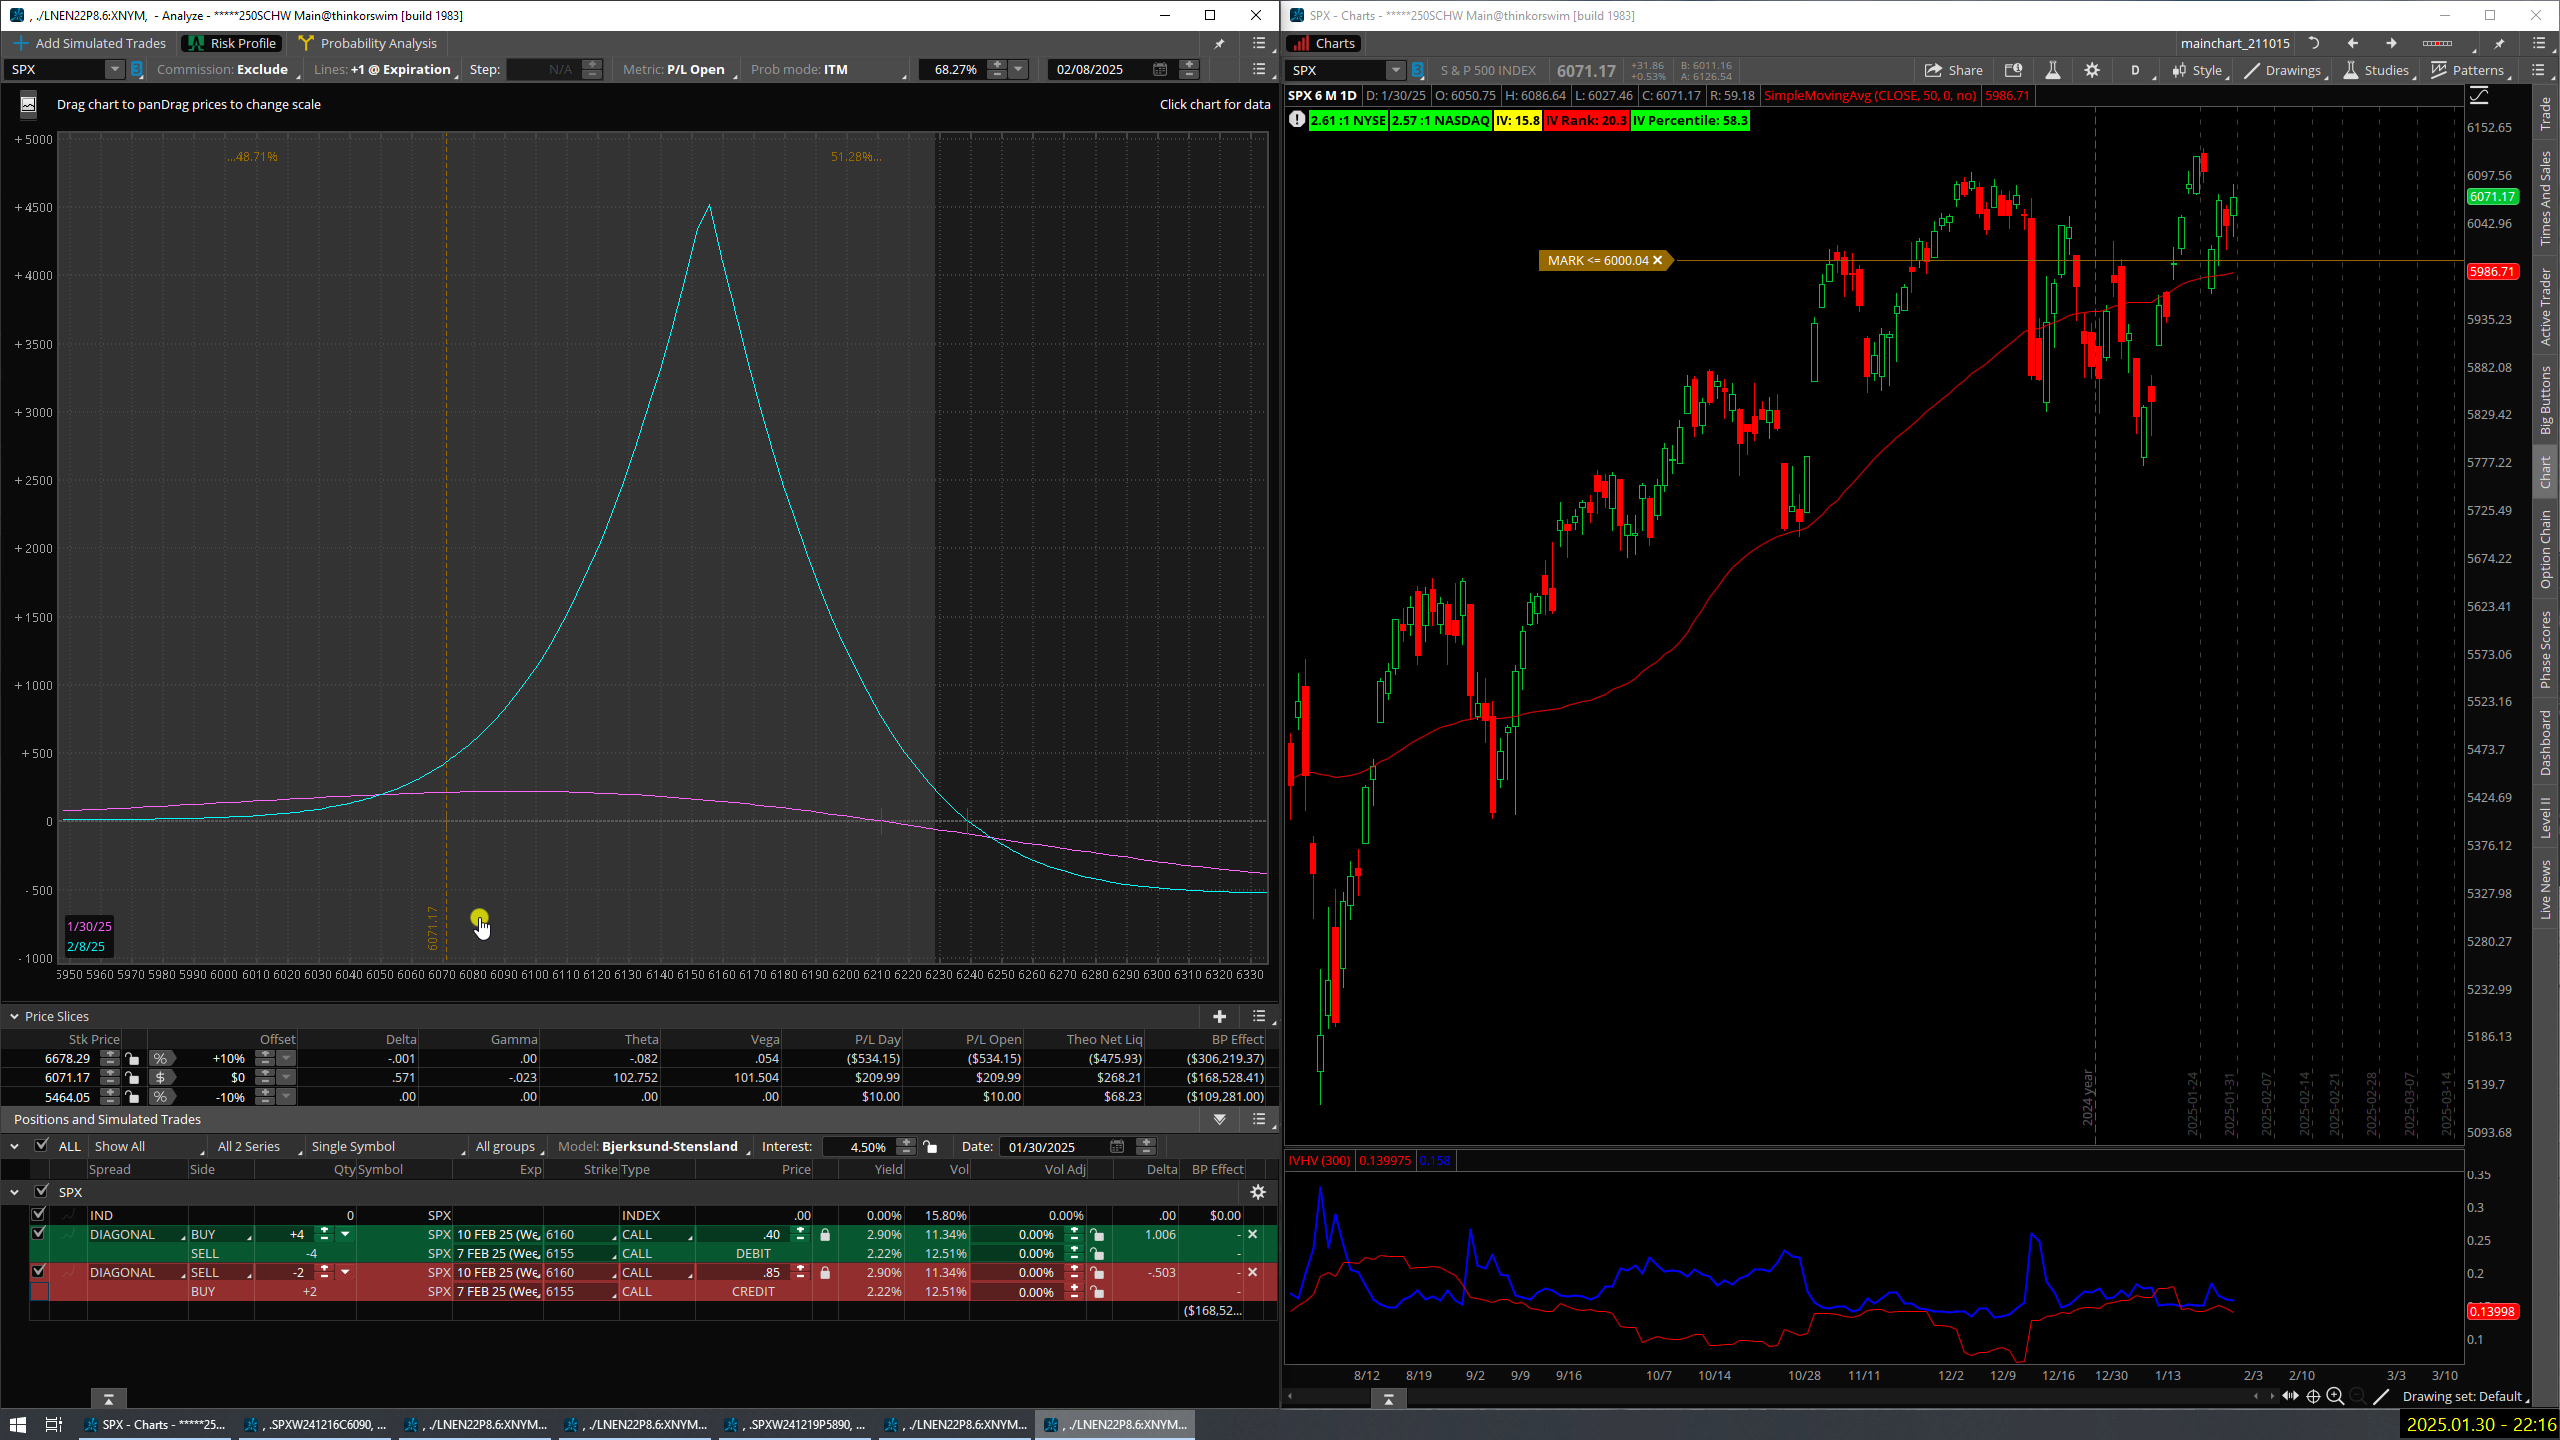Open the Option Chain sidebar tab
2560x1440 pixels.
[2545, 549]
